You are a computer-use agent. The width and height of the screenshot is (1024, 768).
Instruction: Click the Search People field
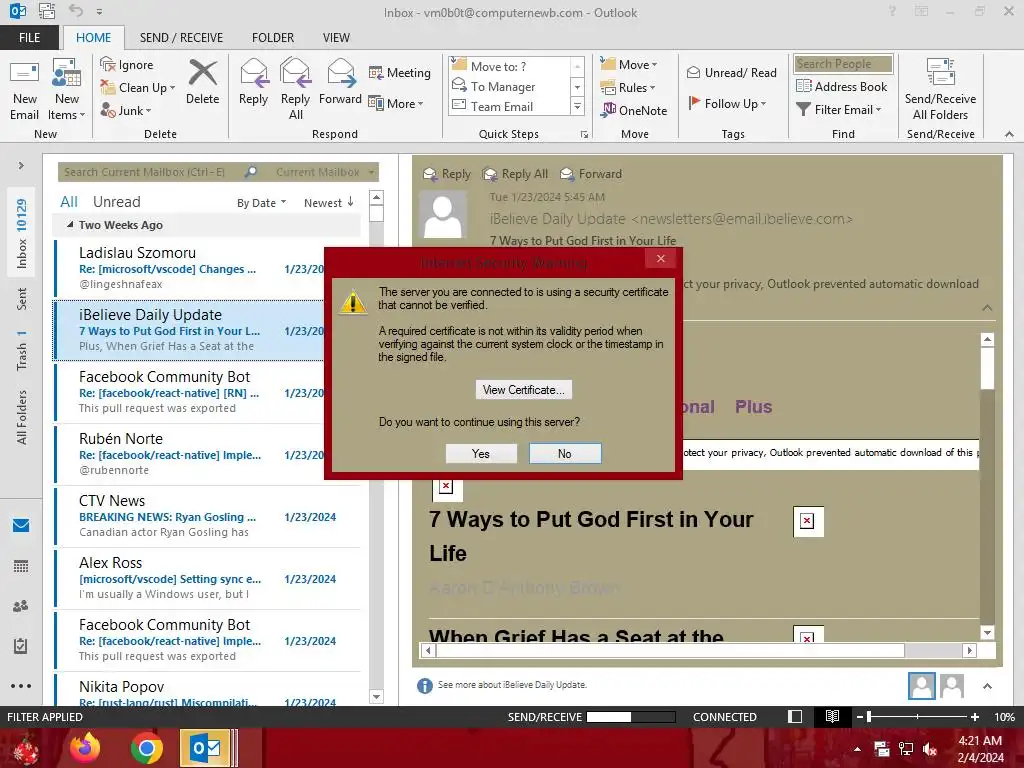point(843,63)
